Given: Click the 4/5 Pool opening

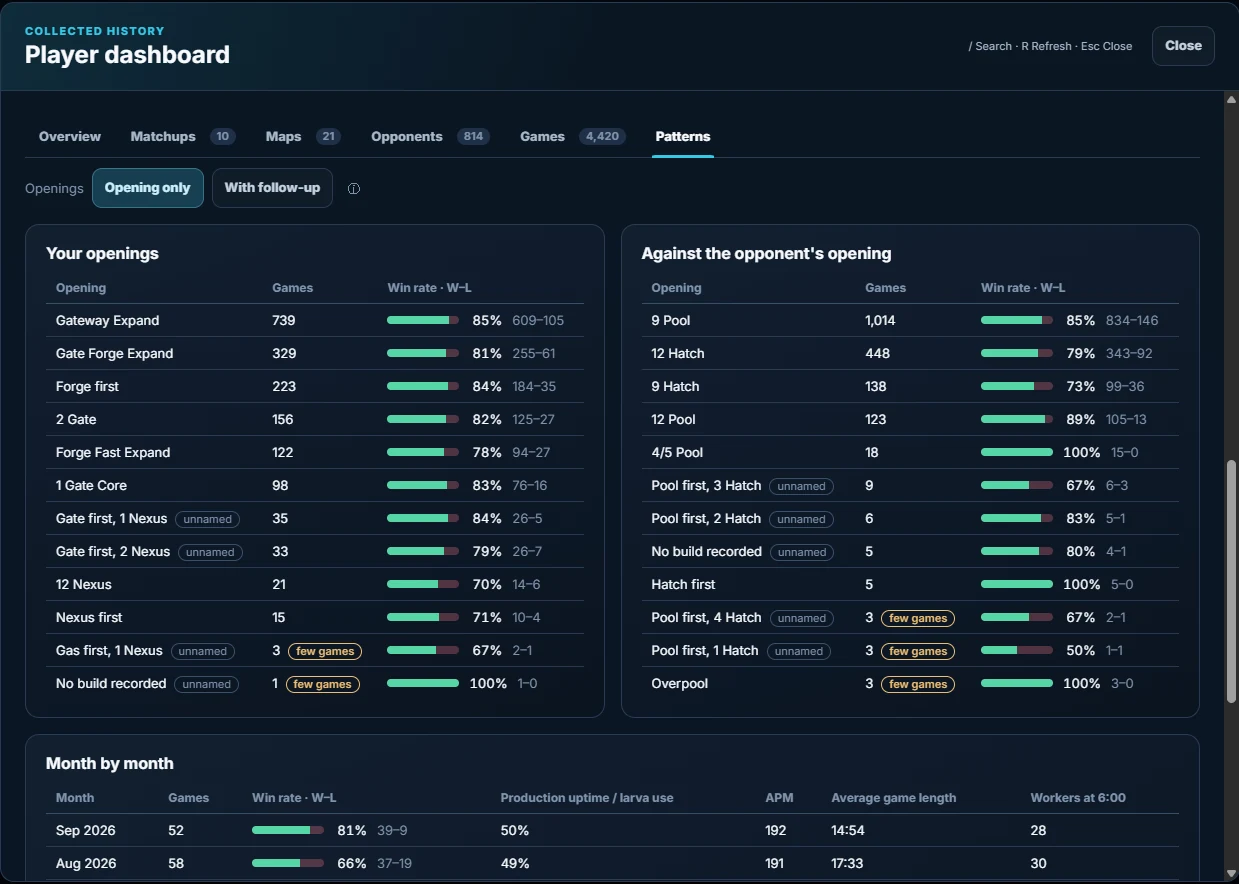Looking at the screenshot, I should click(910, 453).
